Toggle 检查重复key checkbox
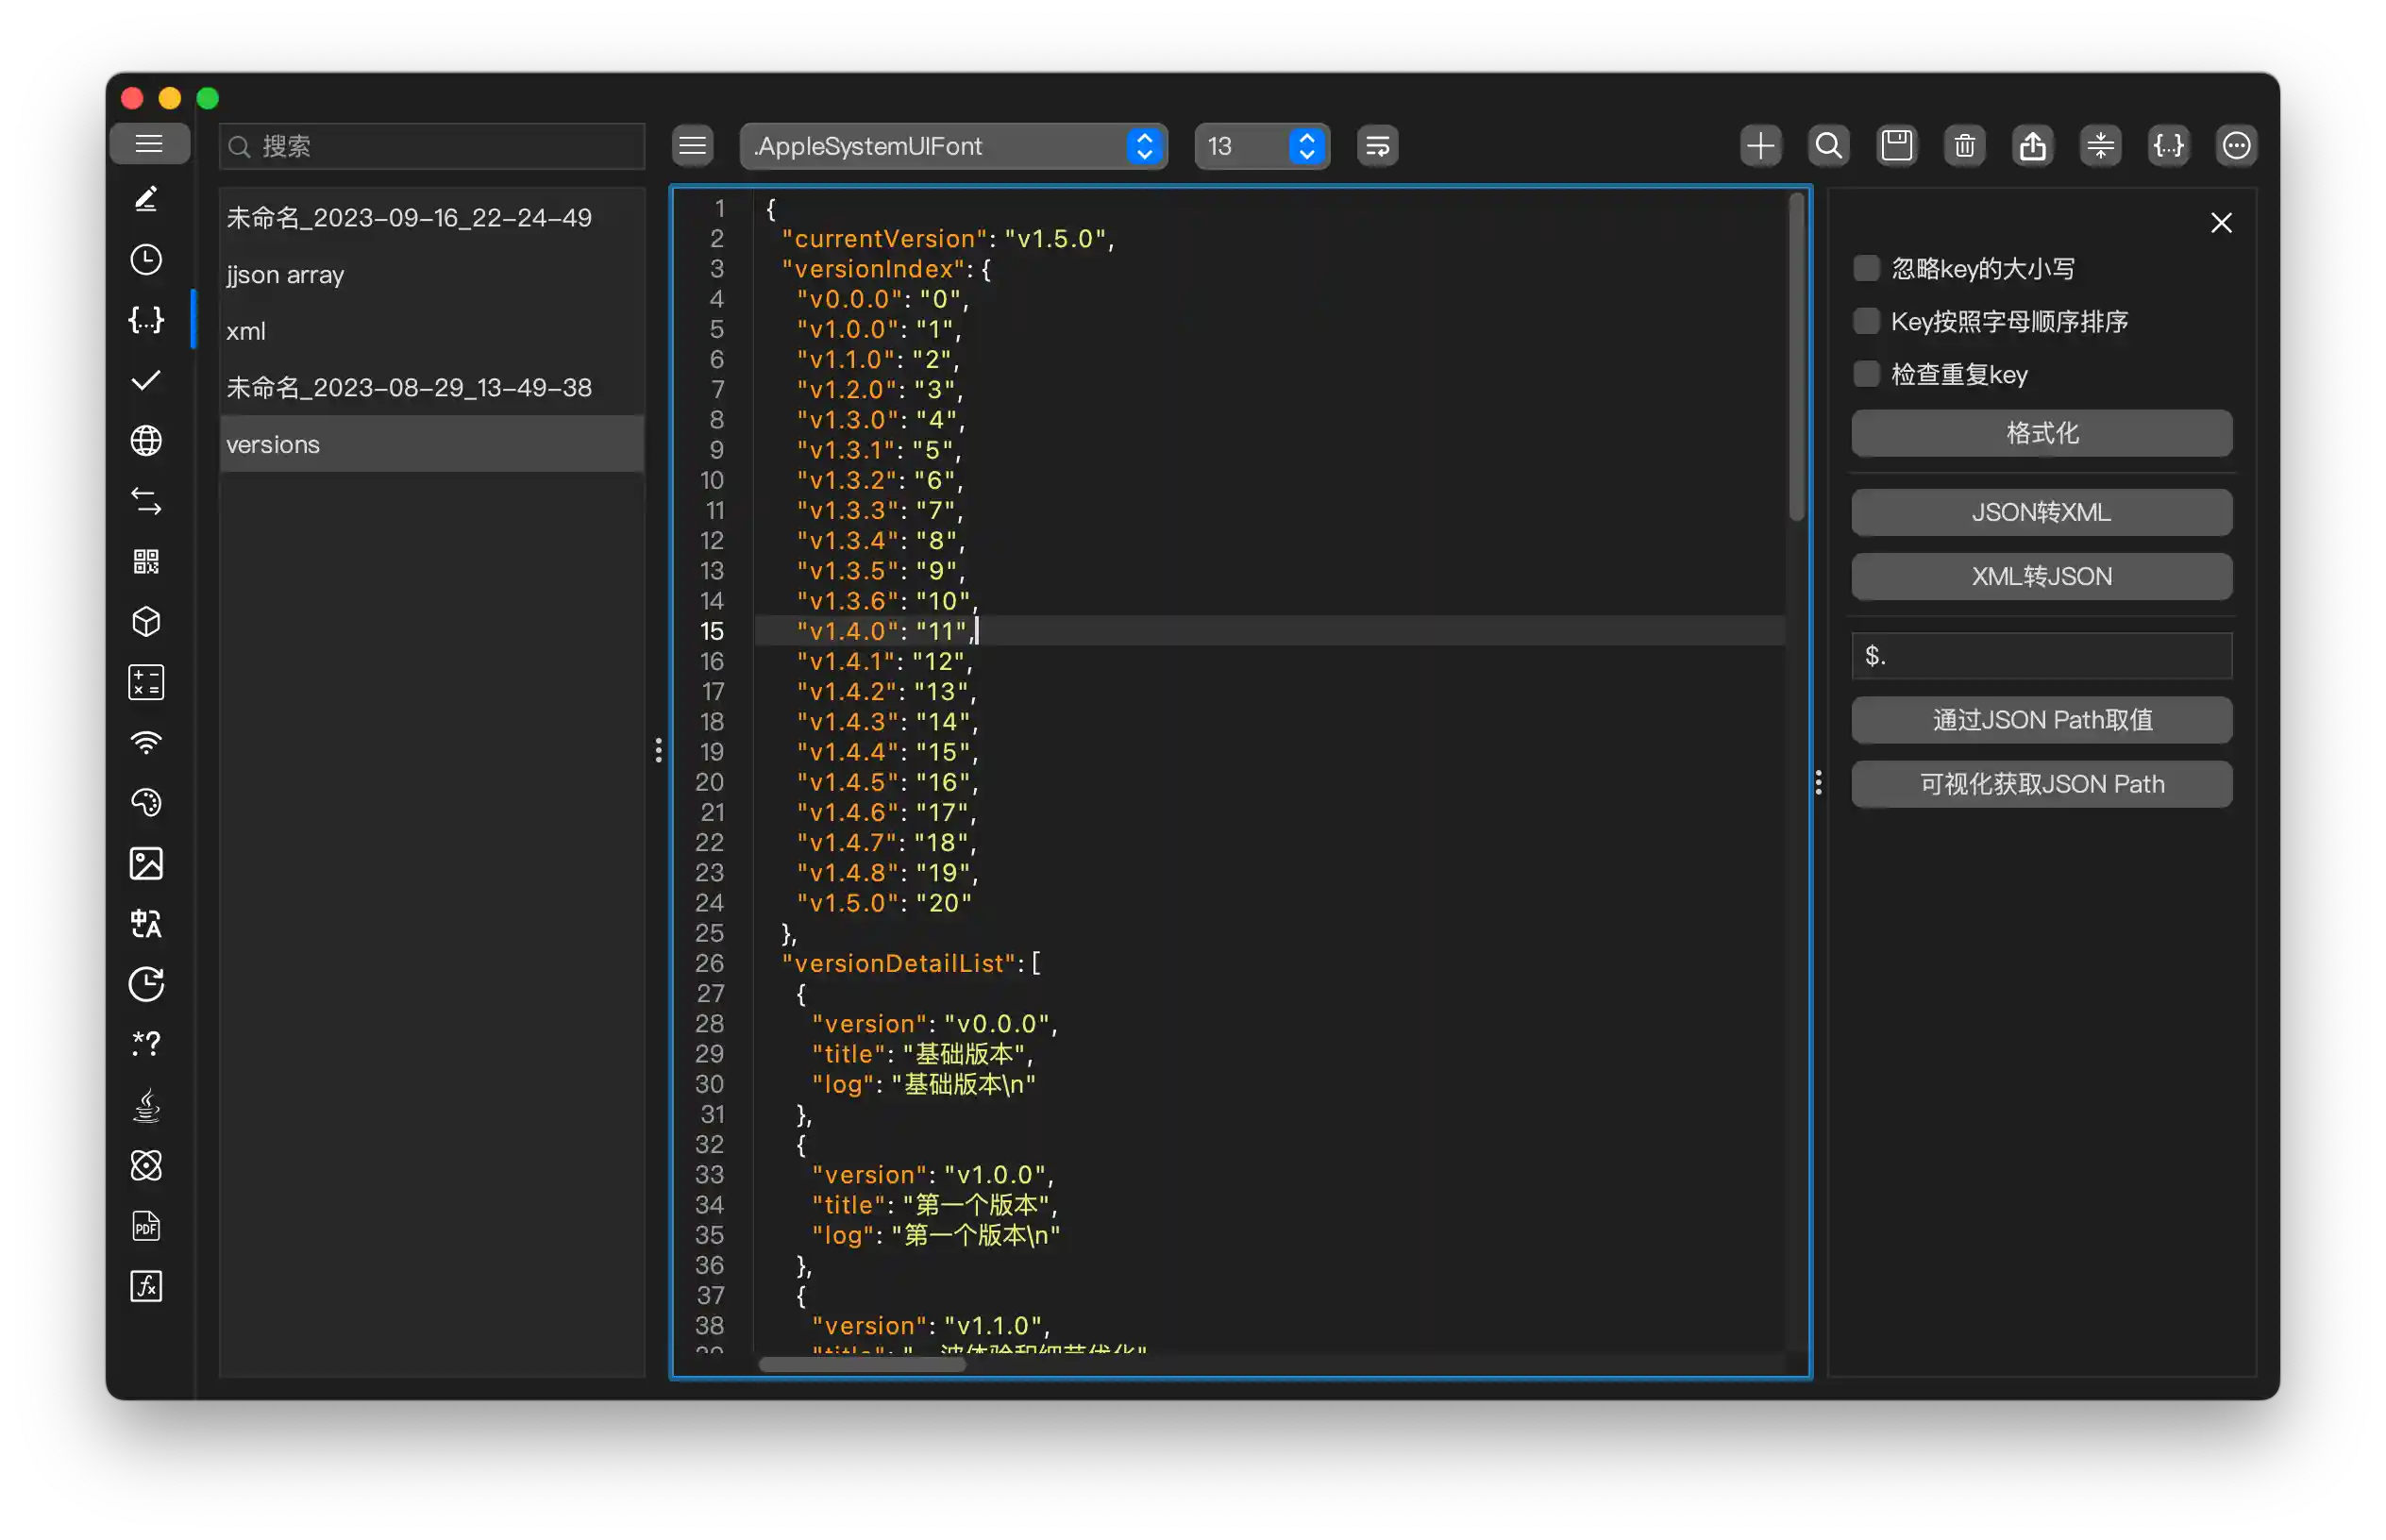The height and width of the screenshot is (1540, 2386). [1866, 374]
